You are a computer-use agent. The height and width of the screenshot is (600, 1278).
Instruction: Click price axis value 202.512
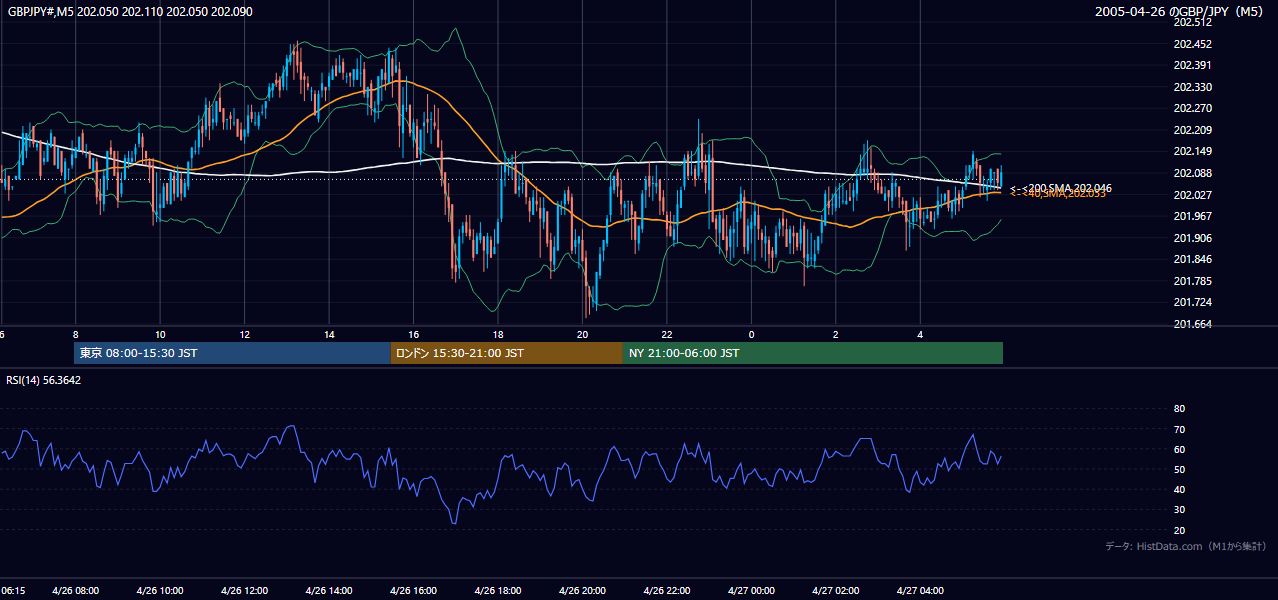pyautogui.click(x=1193, y=22)
